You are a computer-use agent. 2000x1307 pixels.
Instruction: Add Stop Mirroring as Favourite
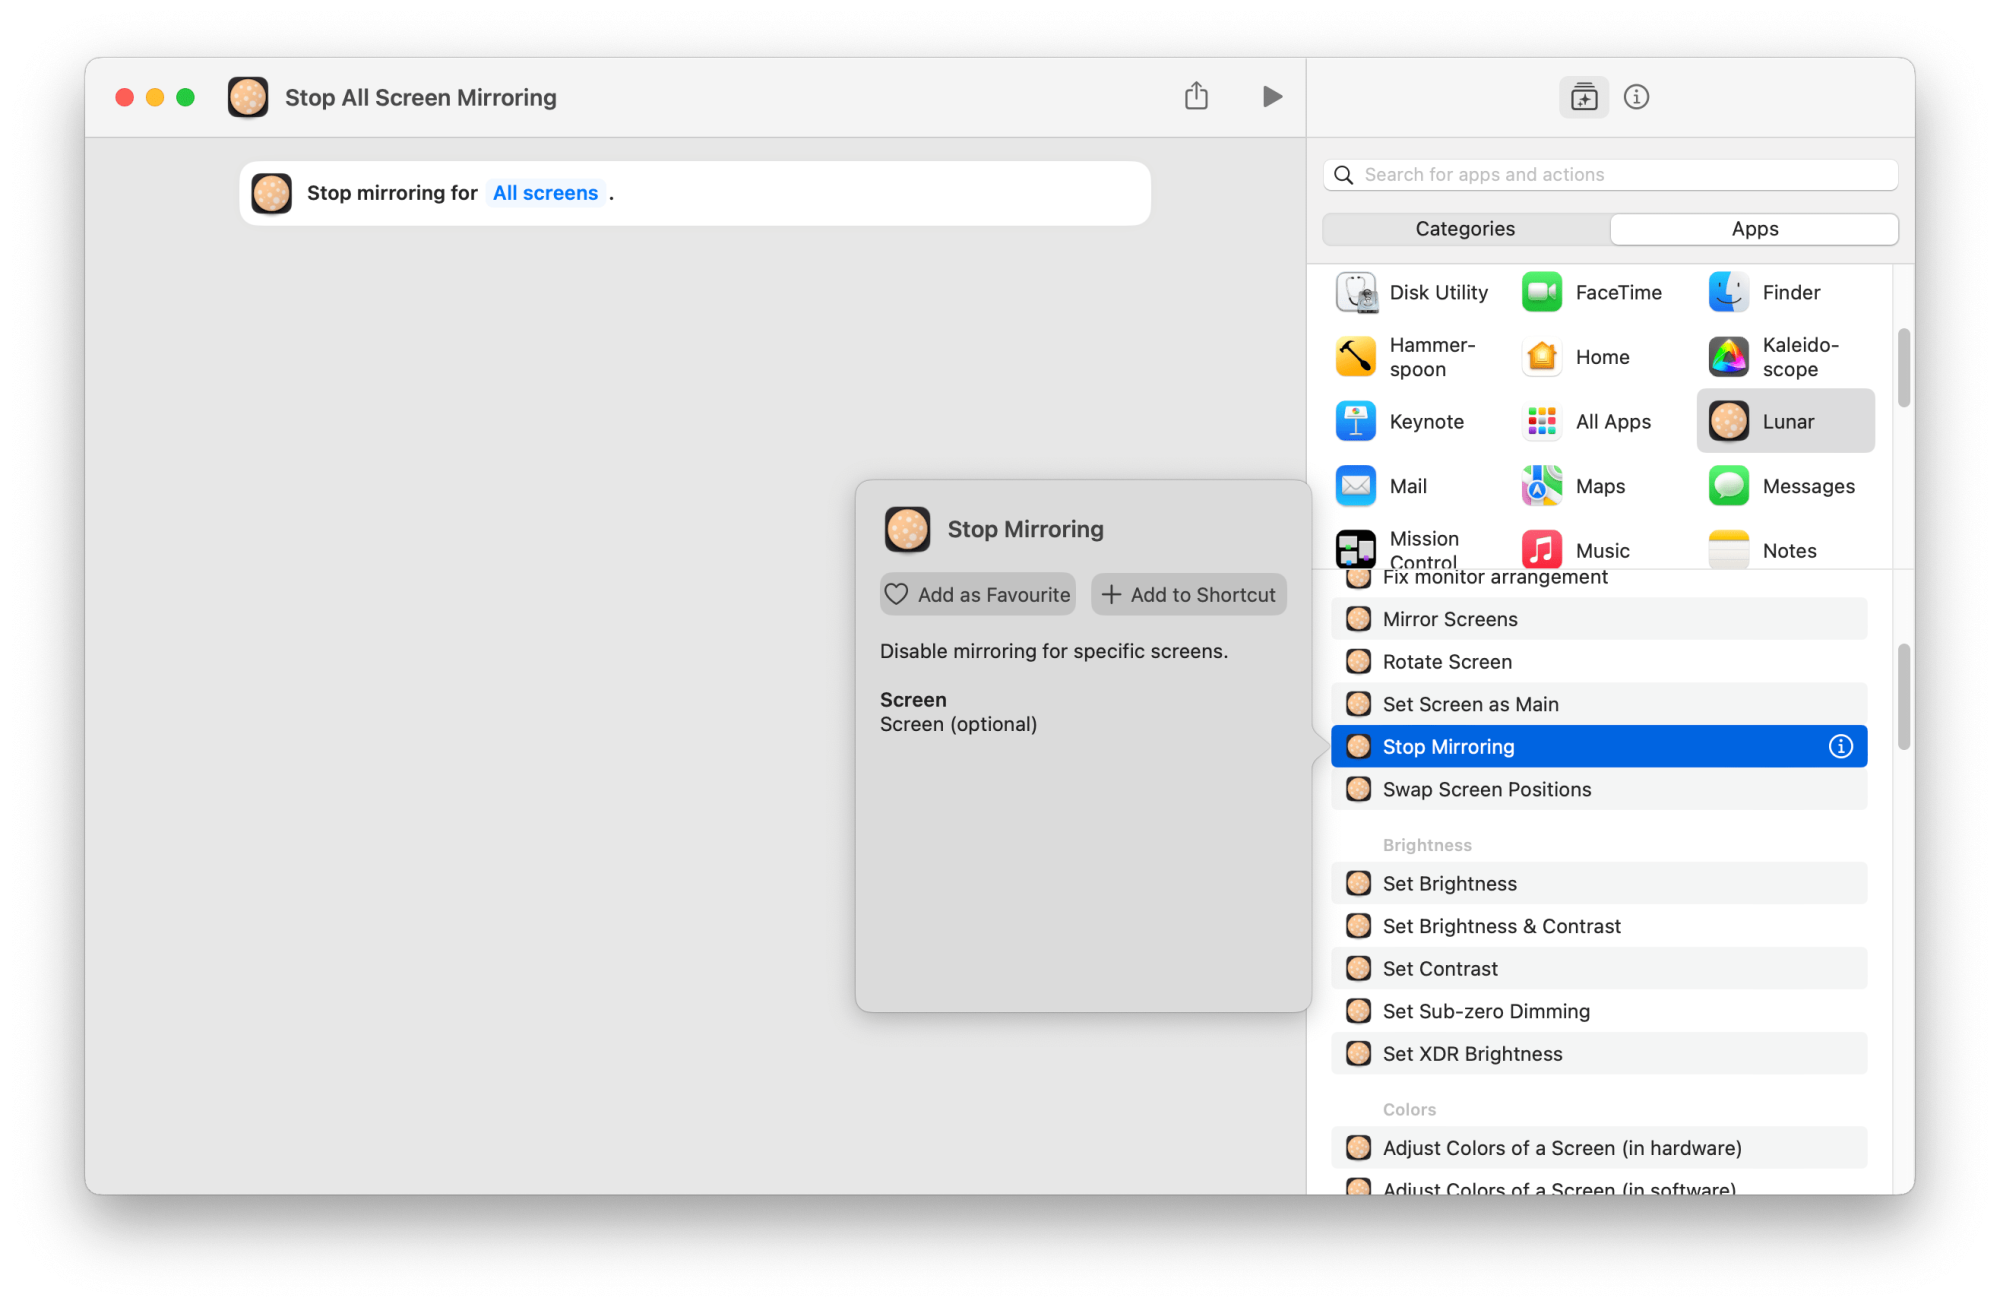(978, 594)
